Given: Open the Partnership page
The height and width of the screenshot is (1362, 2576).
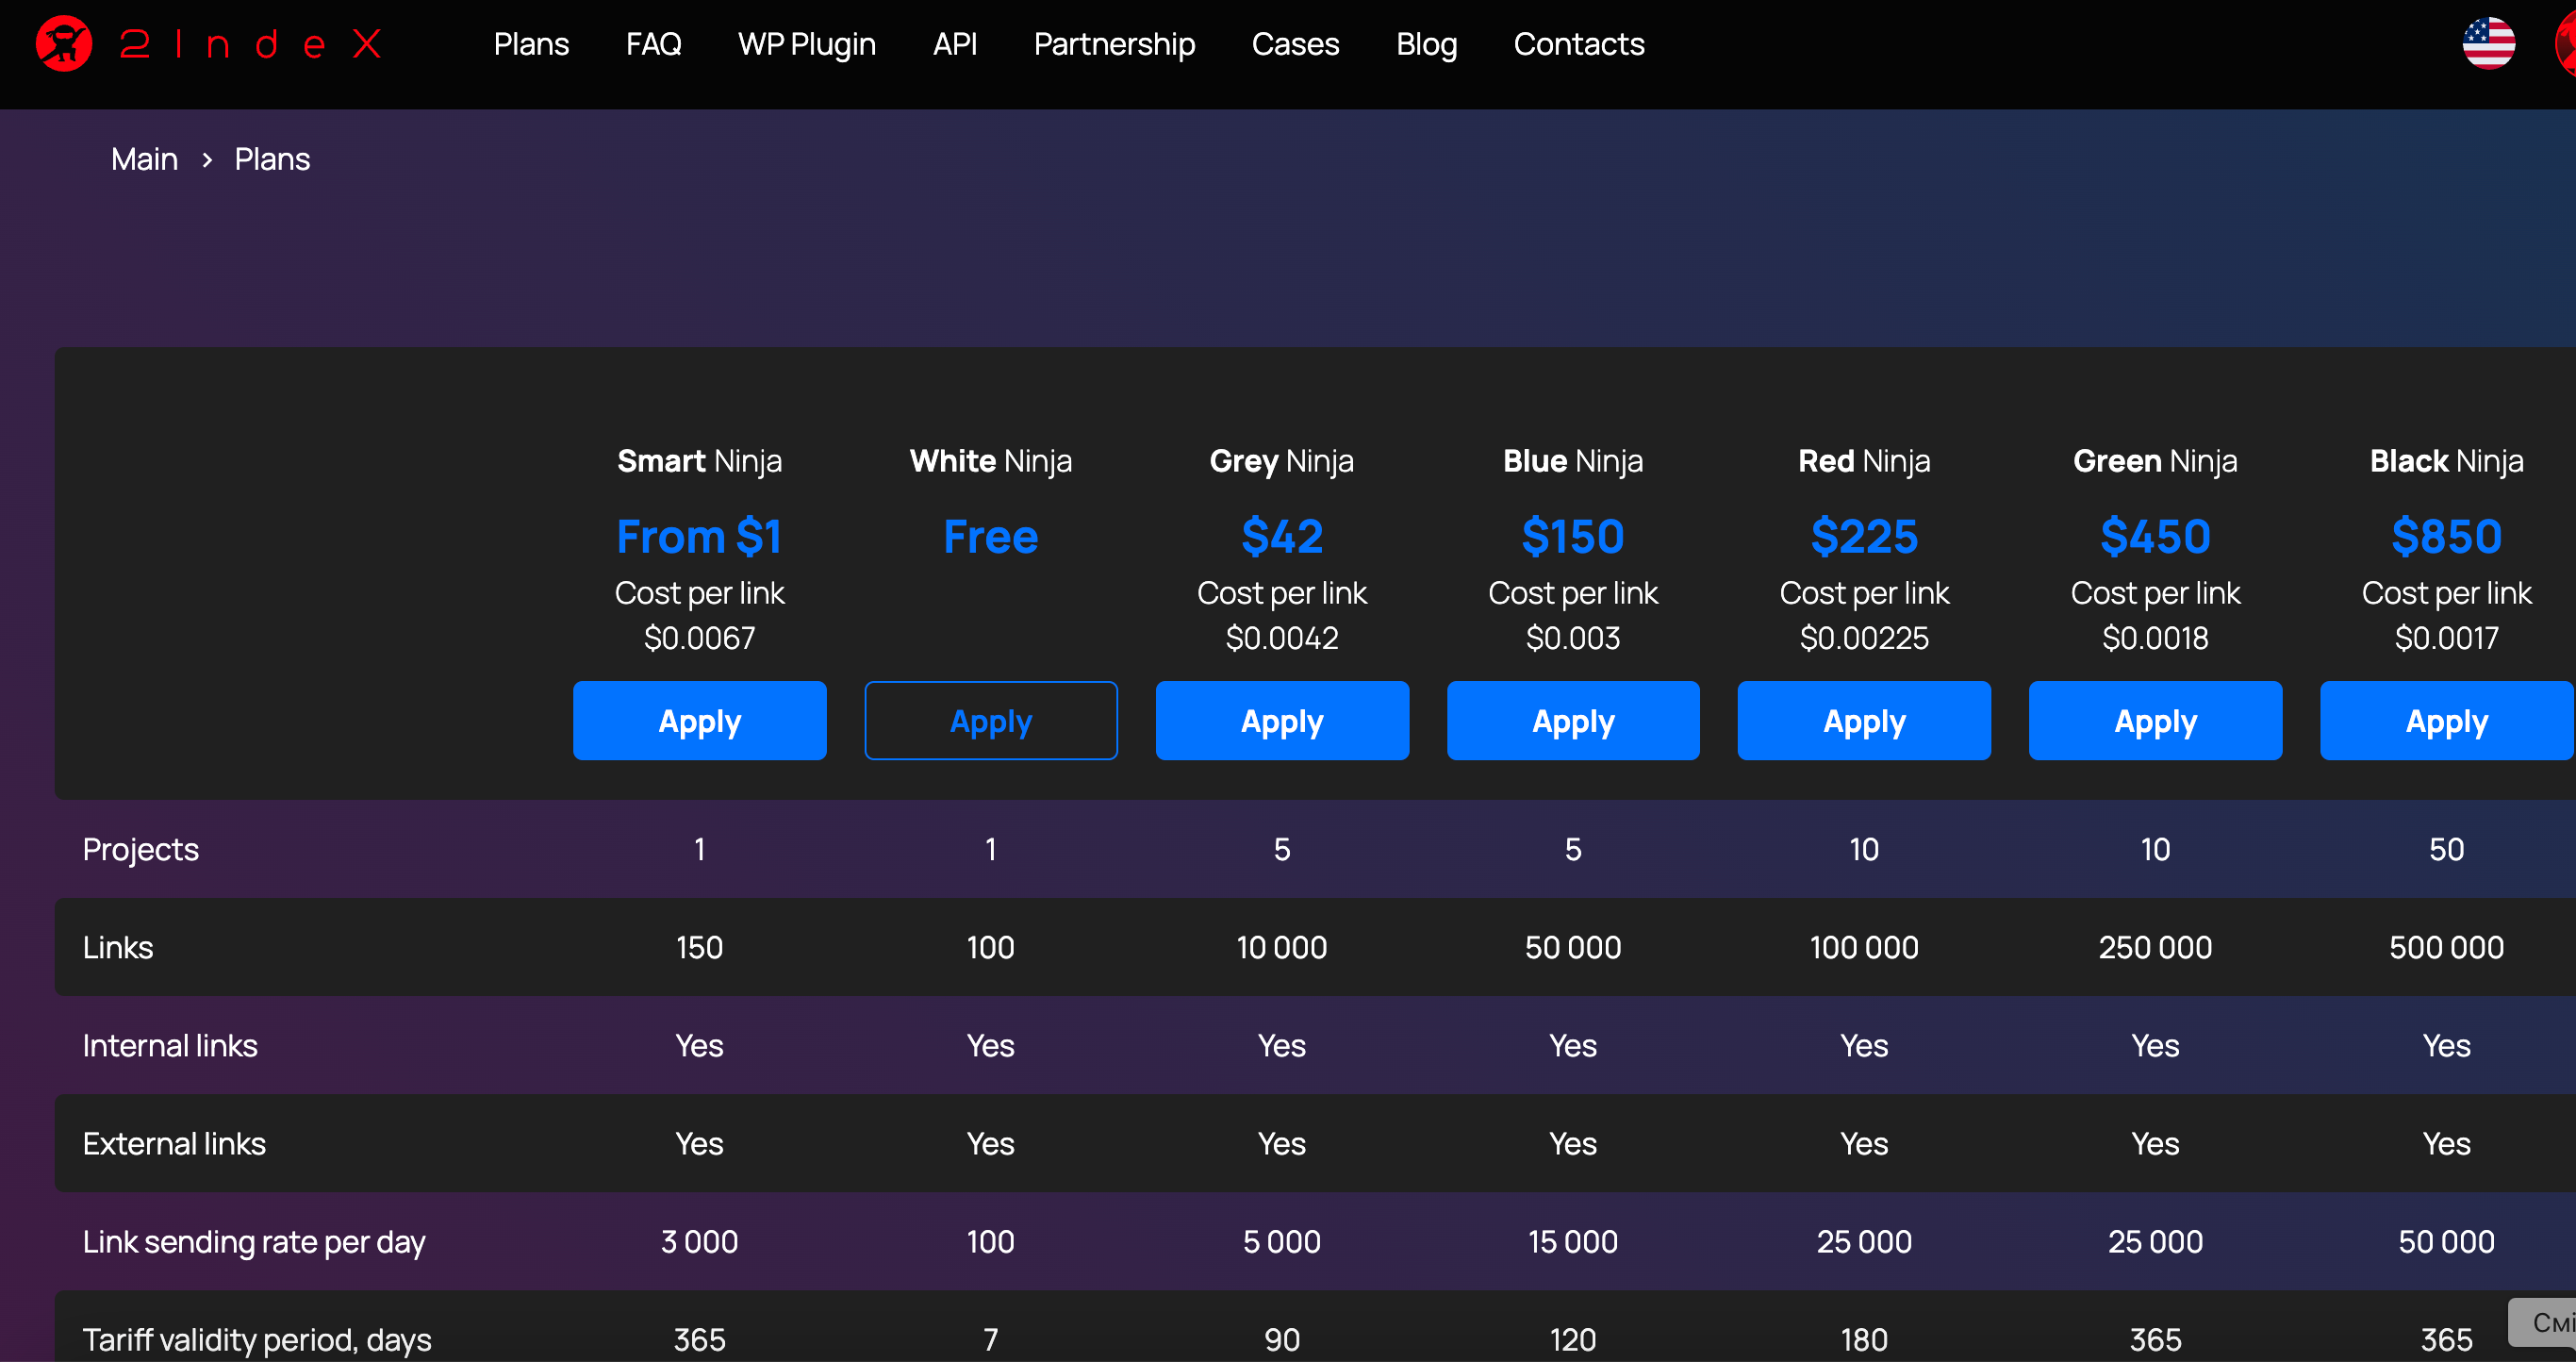Looking at the screenshot, I should coord(1114,44).
